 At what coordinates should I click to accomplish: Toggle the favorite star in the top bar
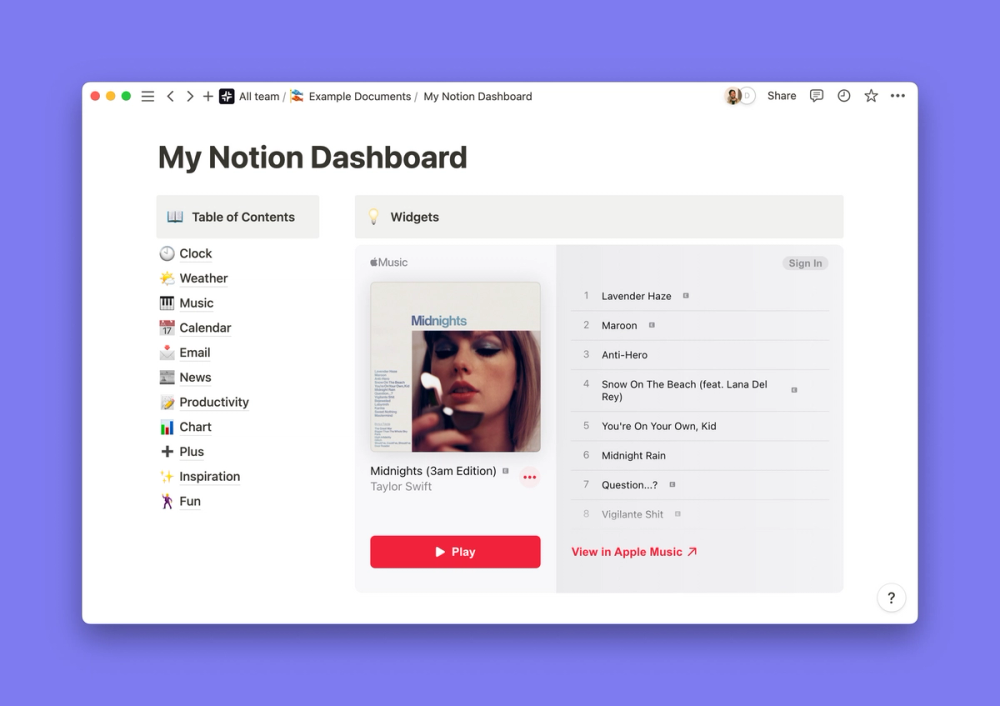tap(870, 95)
